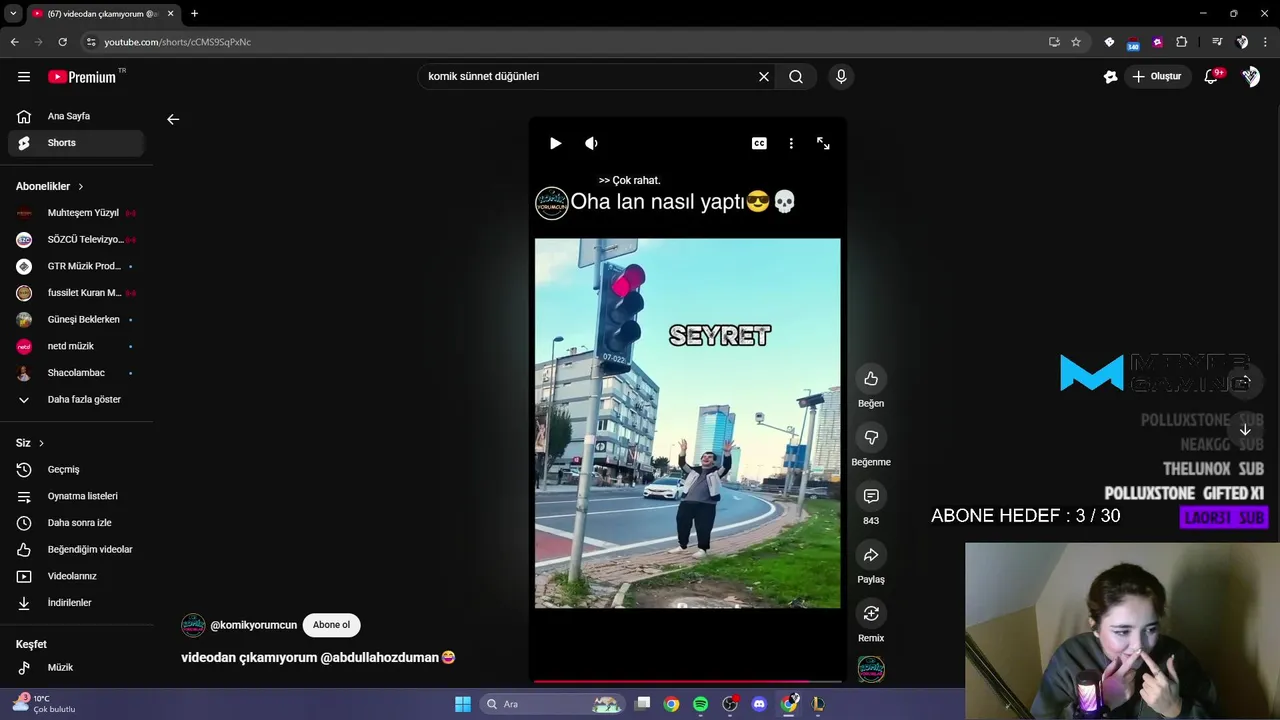The image size is (1280, 720).
Task: Mute the Shorts video volume
Action: coord(591,143)
